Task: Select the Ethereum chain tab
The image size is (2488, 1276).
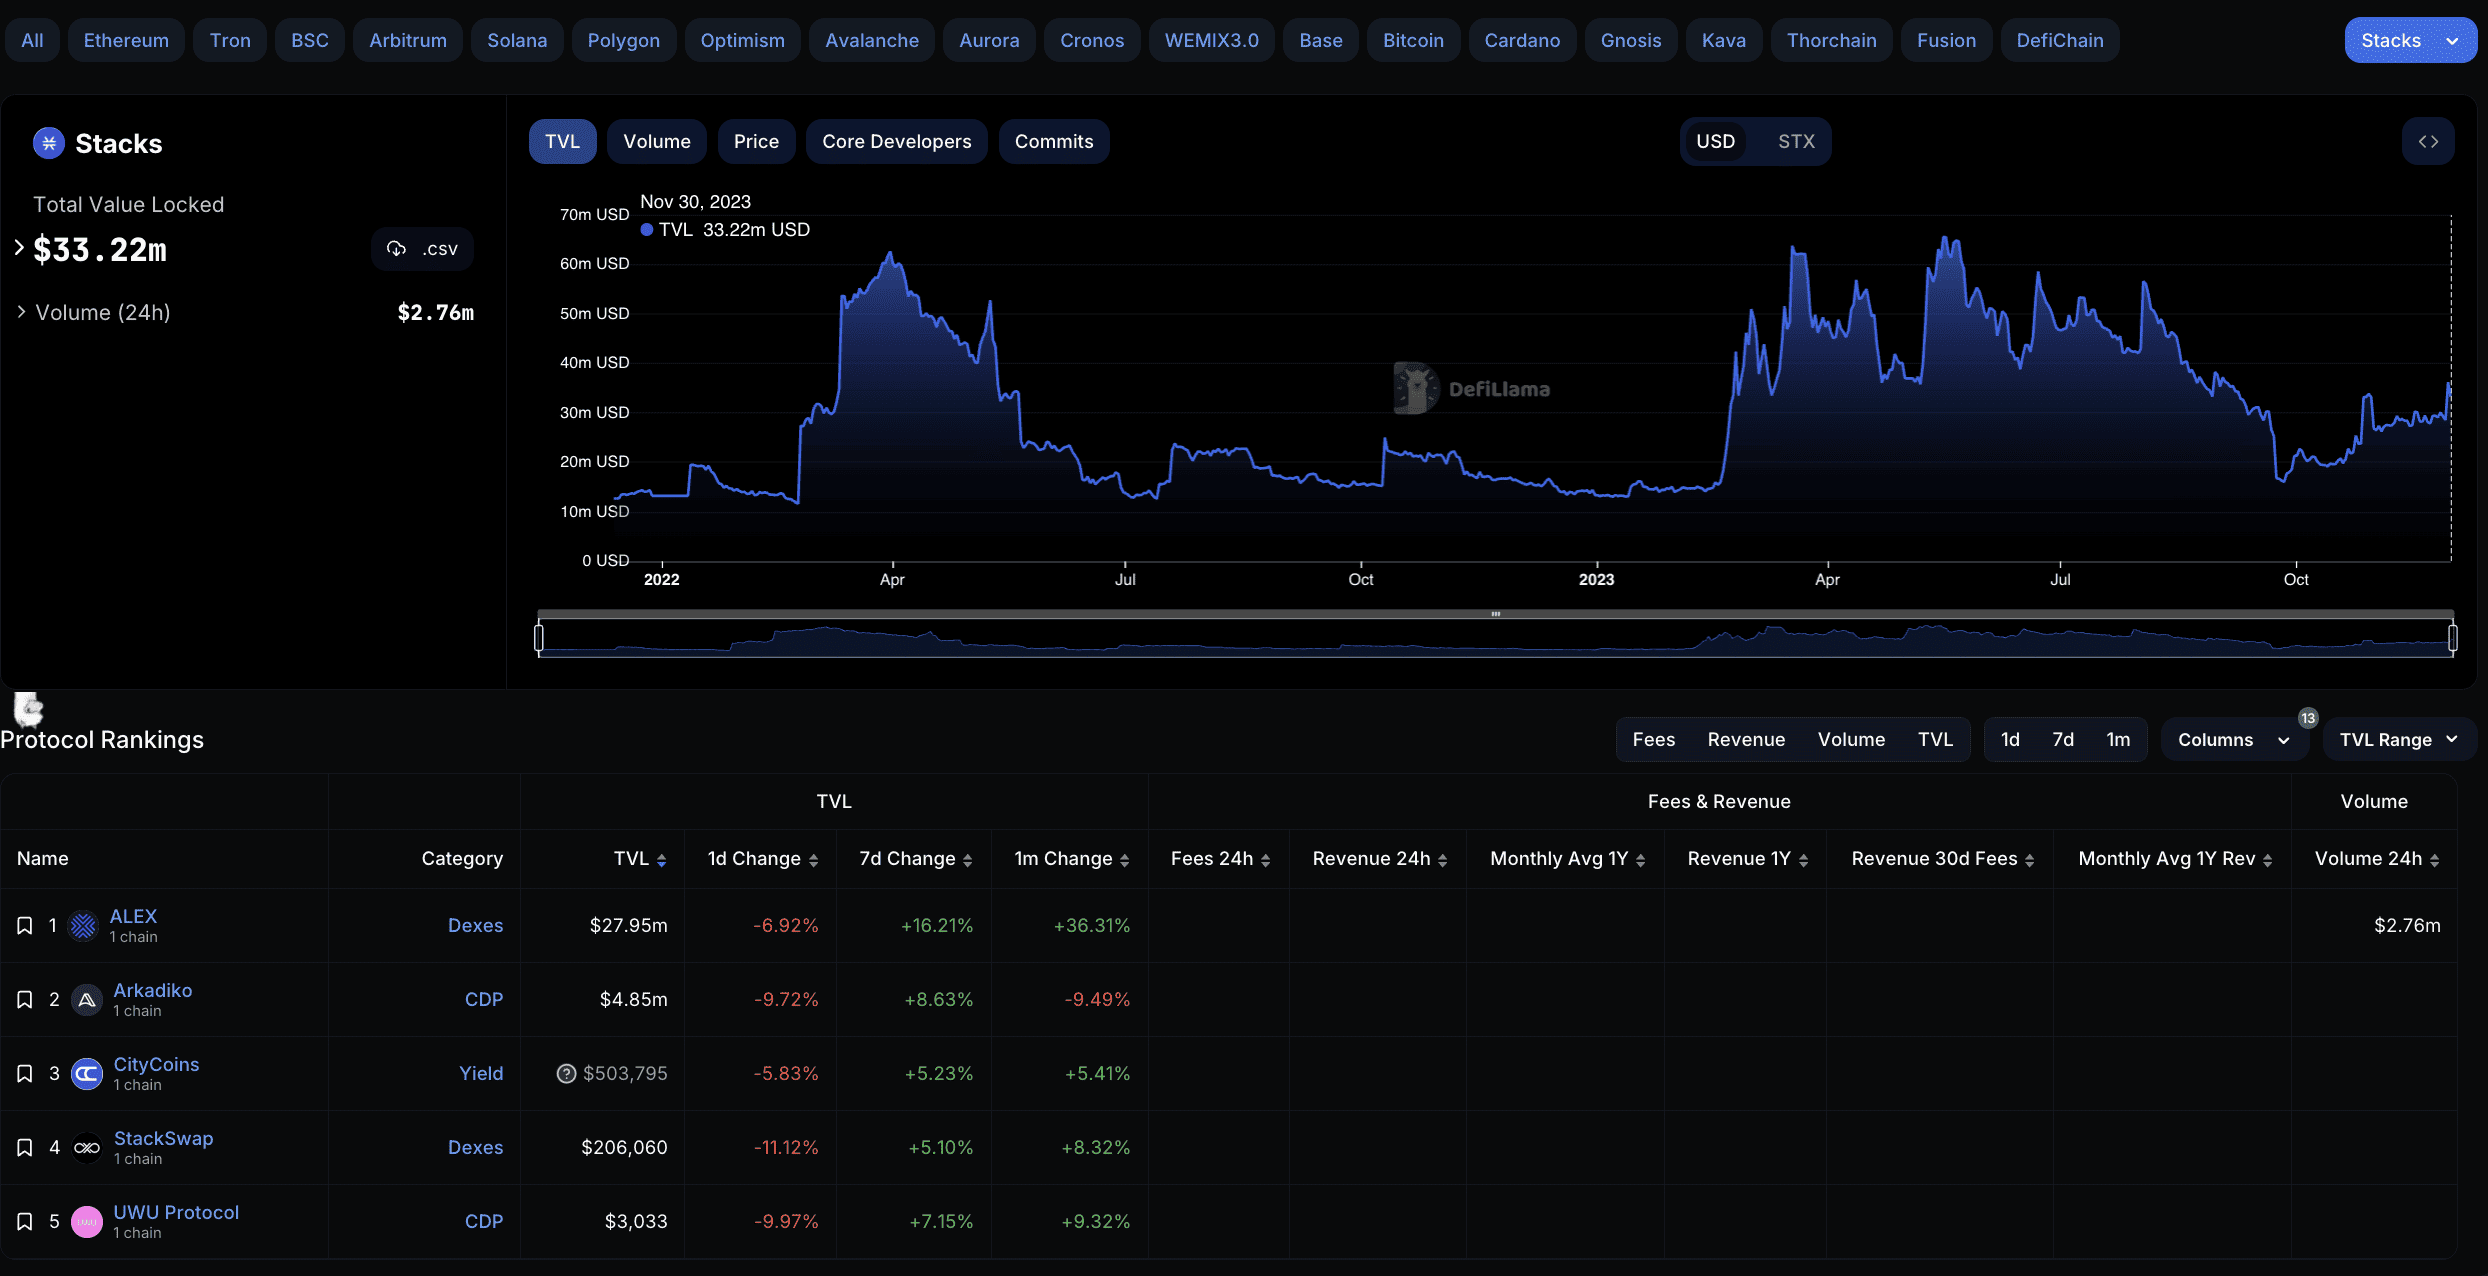Action: pos(126,41)
